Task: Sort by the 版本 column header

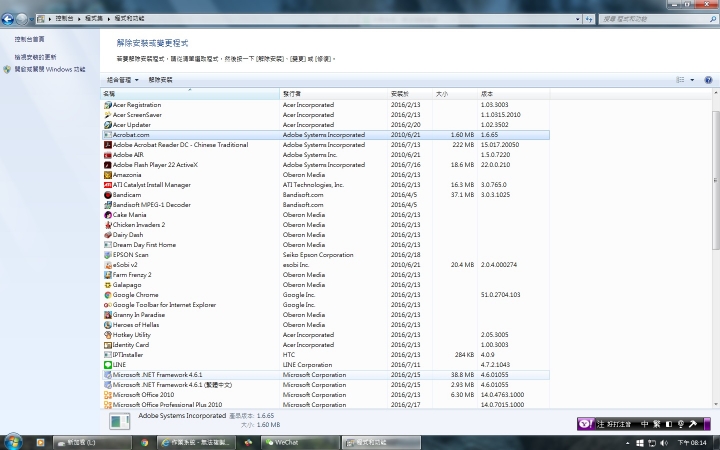Action: coord(513,94)
